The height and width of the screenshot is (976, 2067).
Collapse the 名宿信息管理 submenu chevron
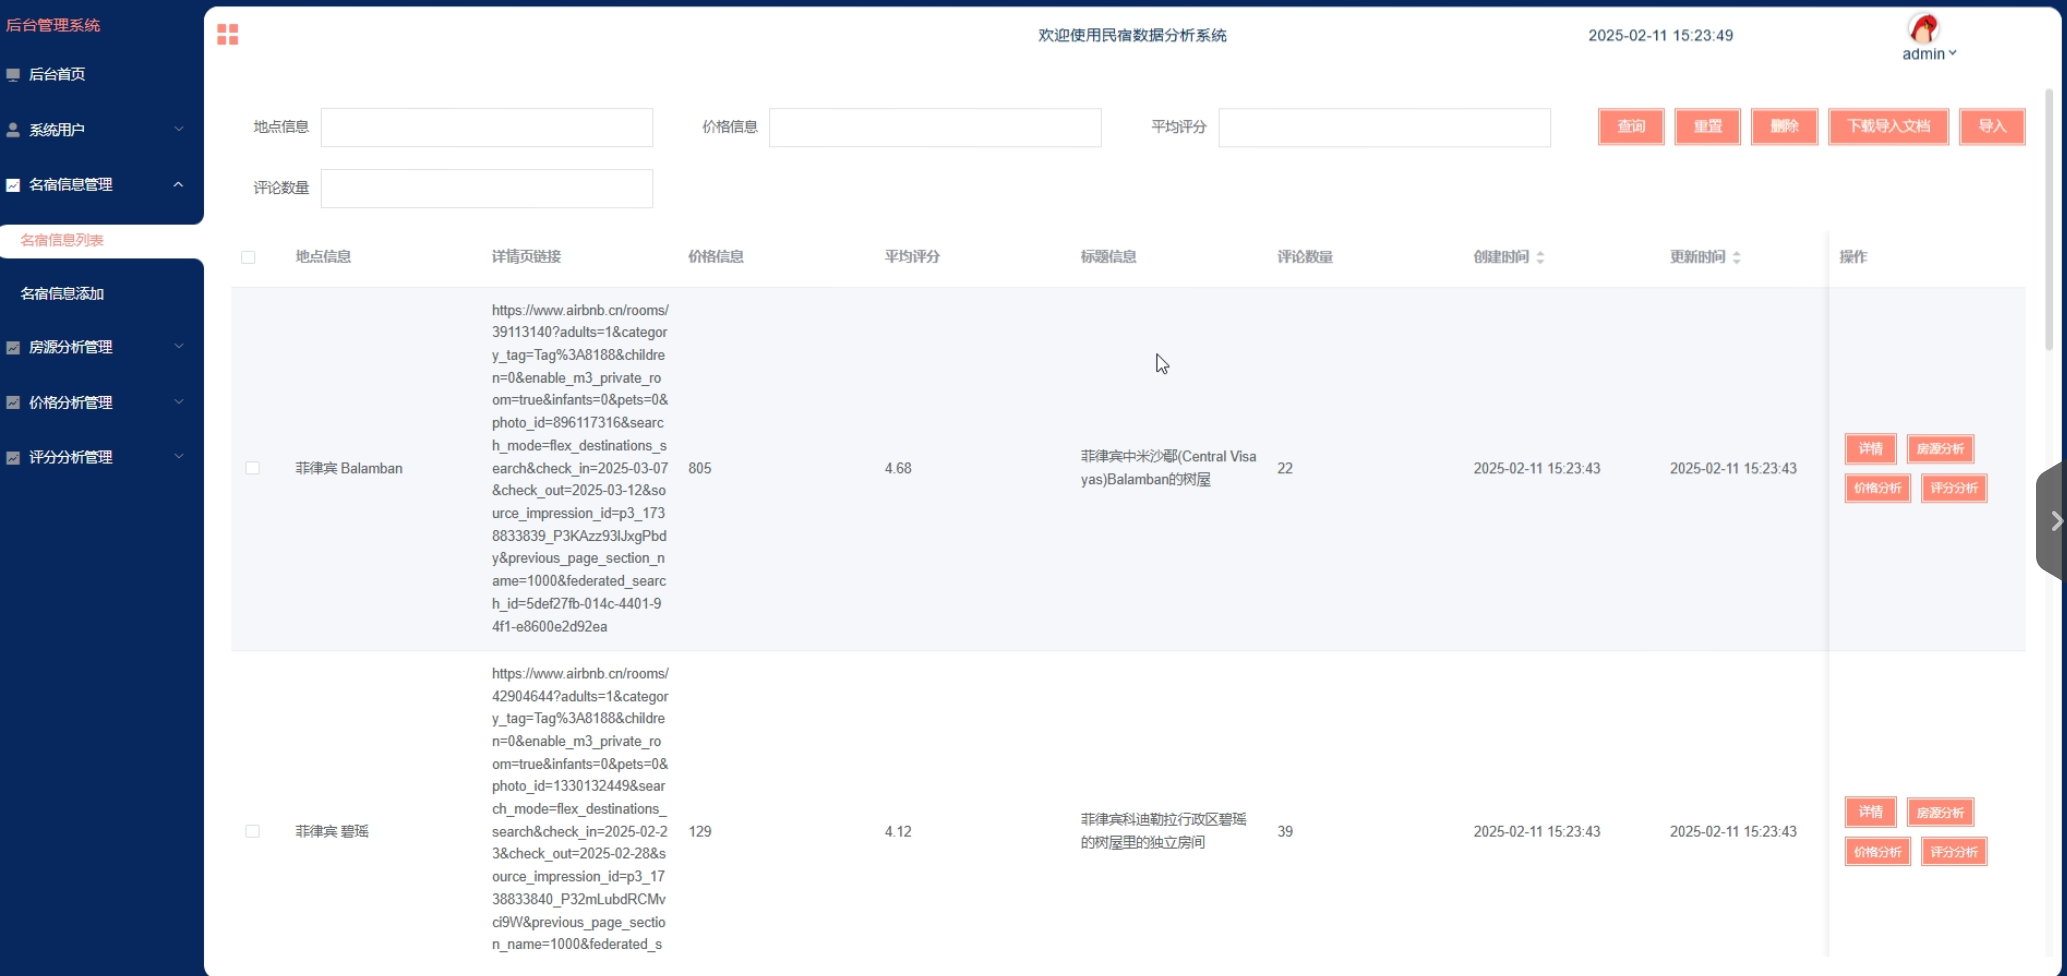click(180, 184)
